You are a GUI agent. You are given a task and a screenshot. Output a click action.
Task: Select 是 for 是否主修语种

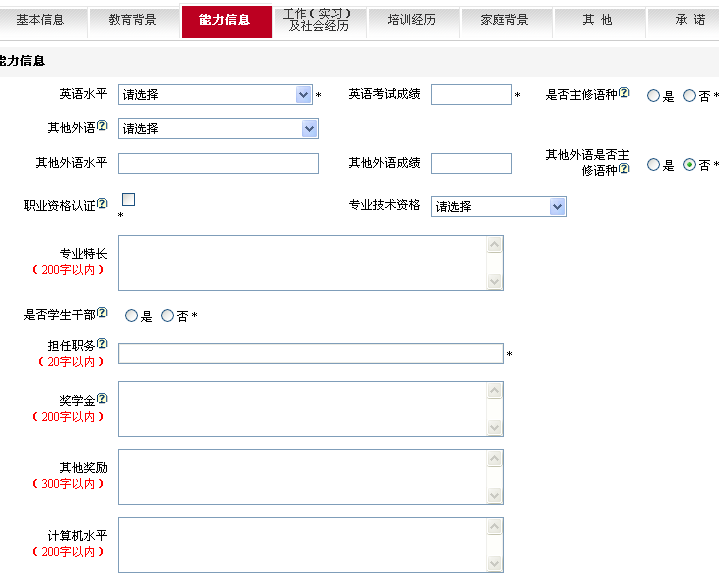tap(653, 96)
